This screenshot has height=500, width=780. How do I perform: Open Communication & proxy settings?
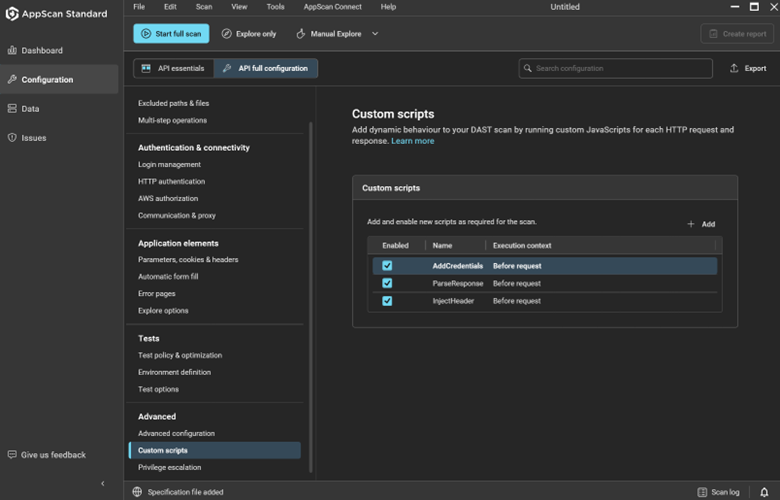point(177,215)
